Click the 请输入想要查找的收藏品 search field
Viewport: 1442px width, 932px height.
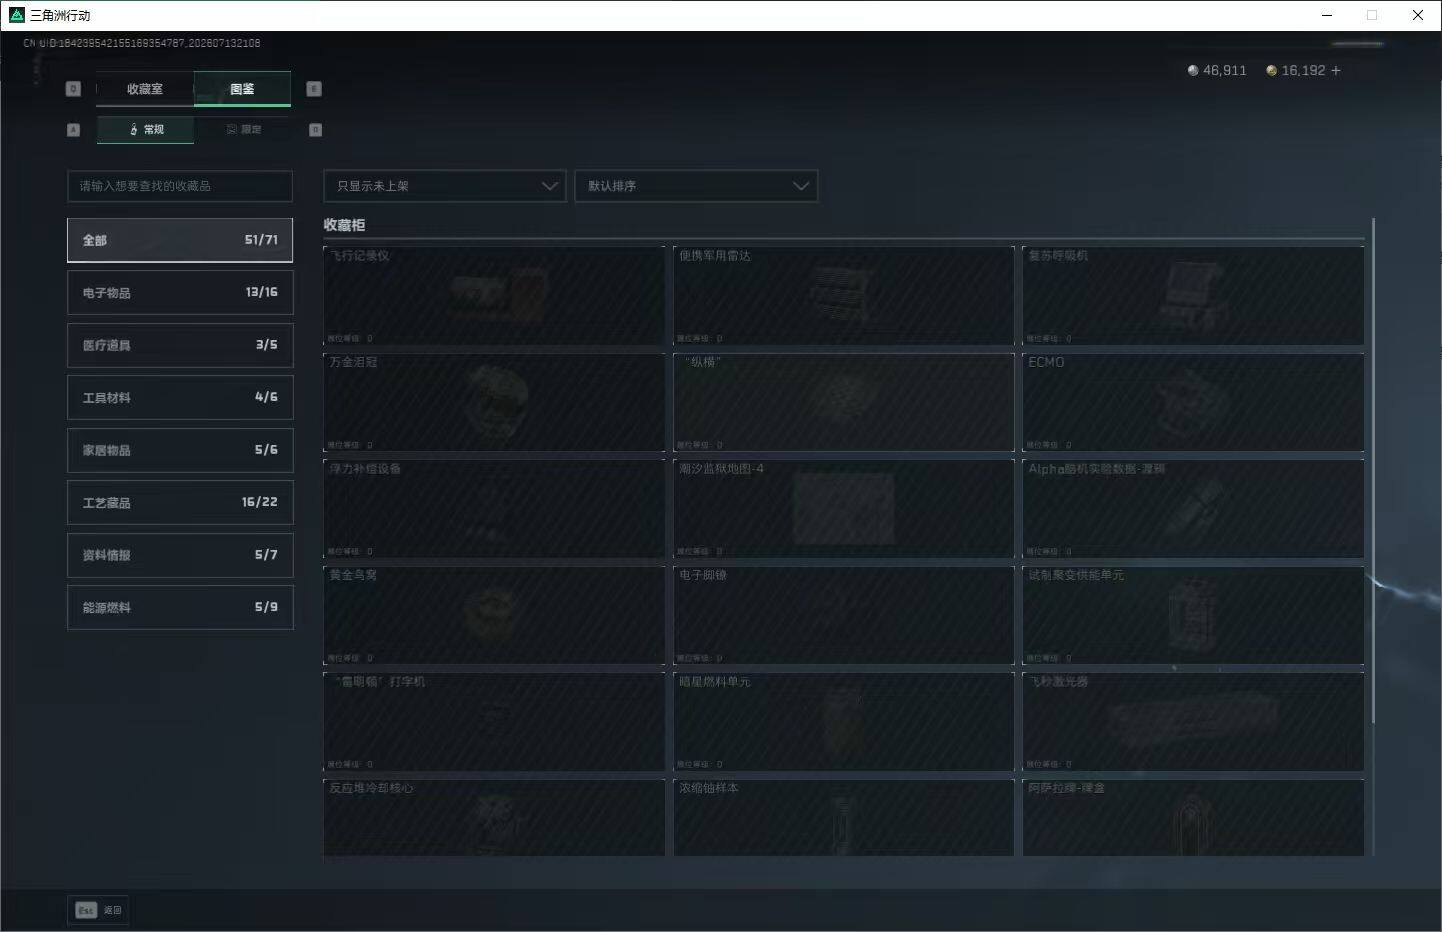tap(180, 186)
